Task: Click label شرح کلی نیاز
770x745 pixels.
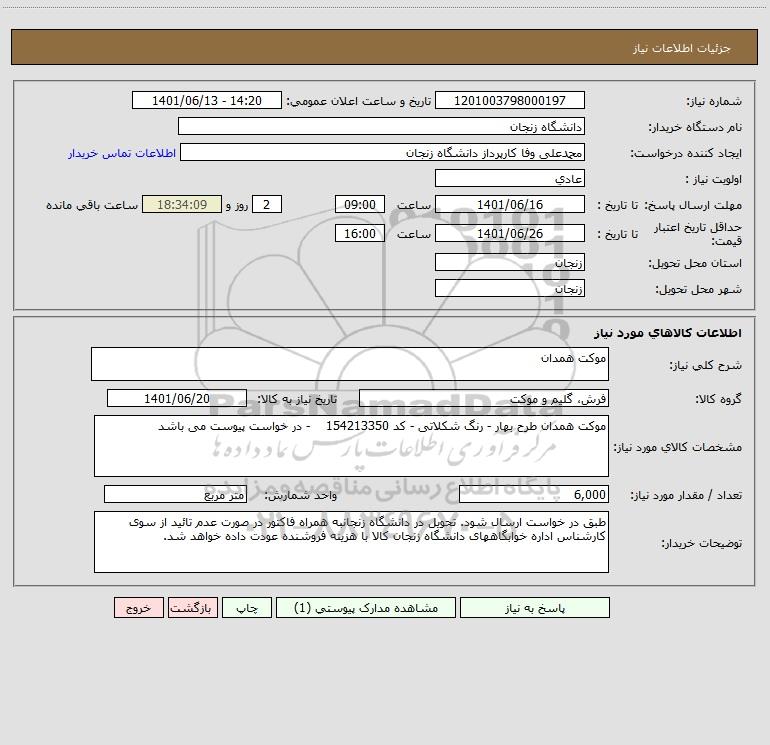Action: pos(706,365)
